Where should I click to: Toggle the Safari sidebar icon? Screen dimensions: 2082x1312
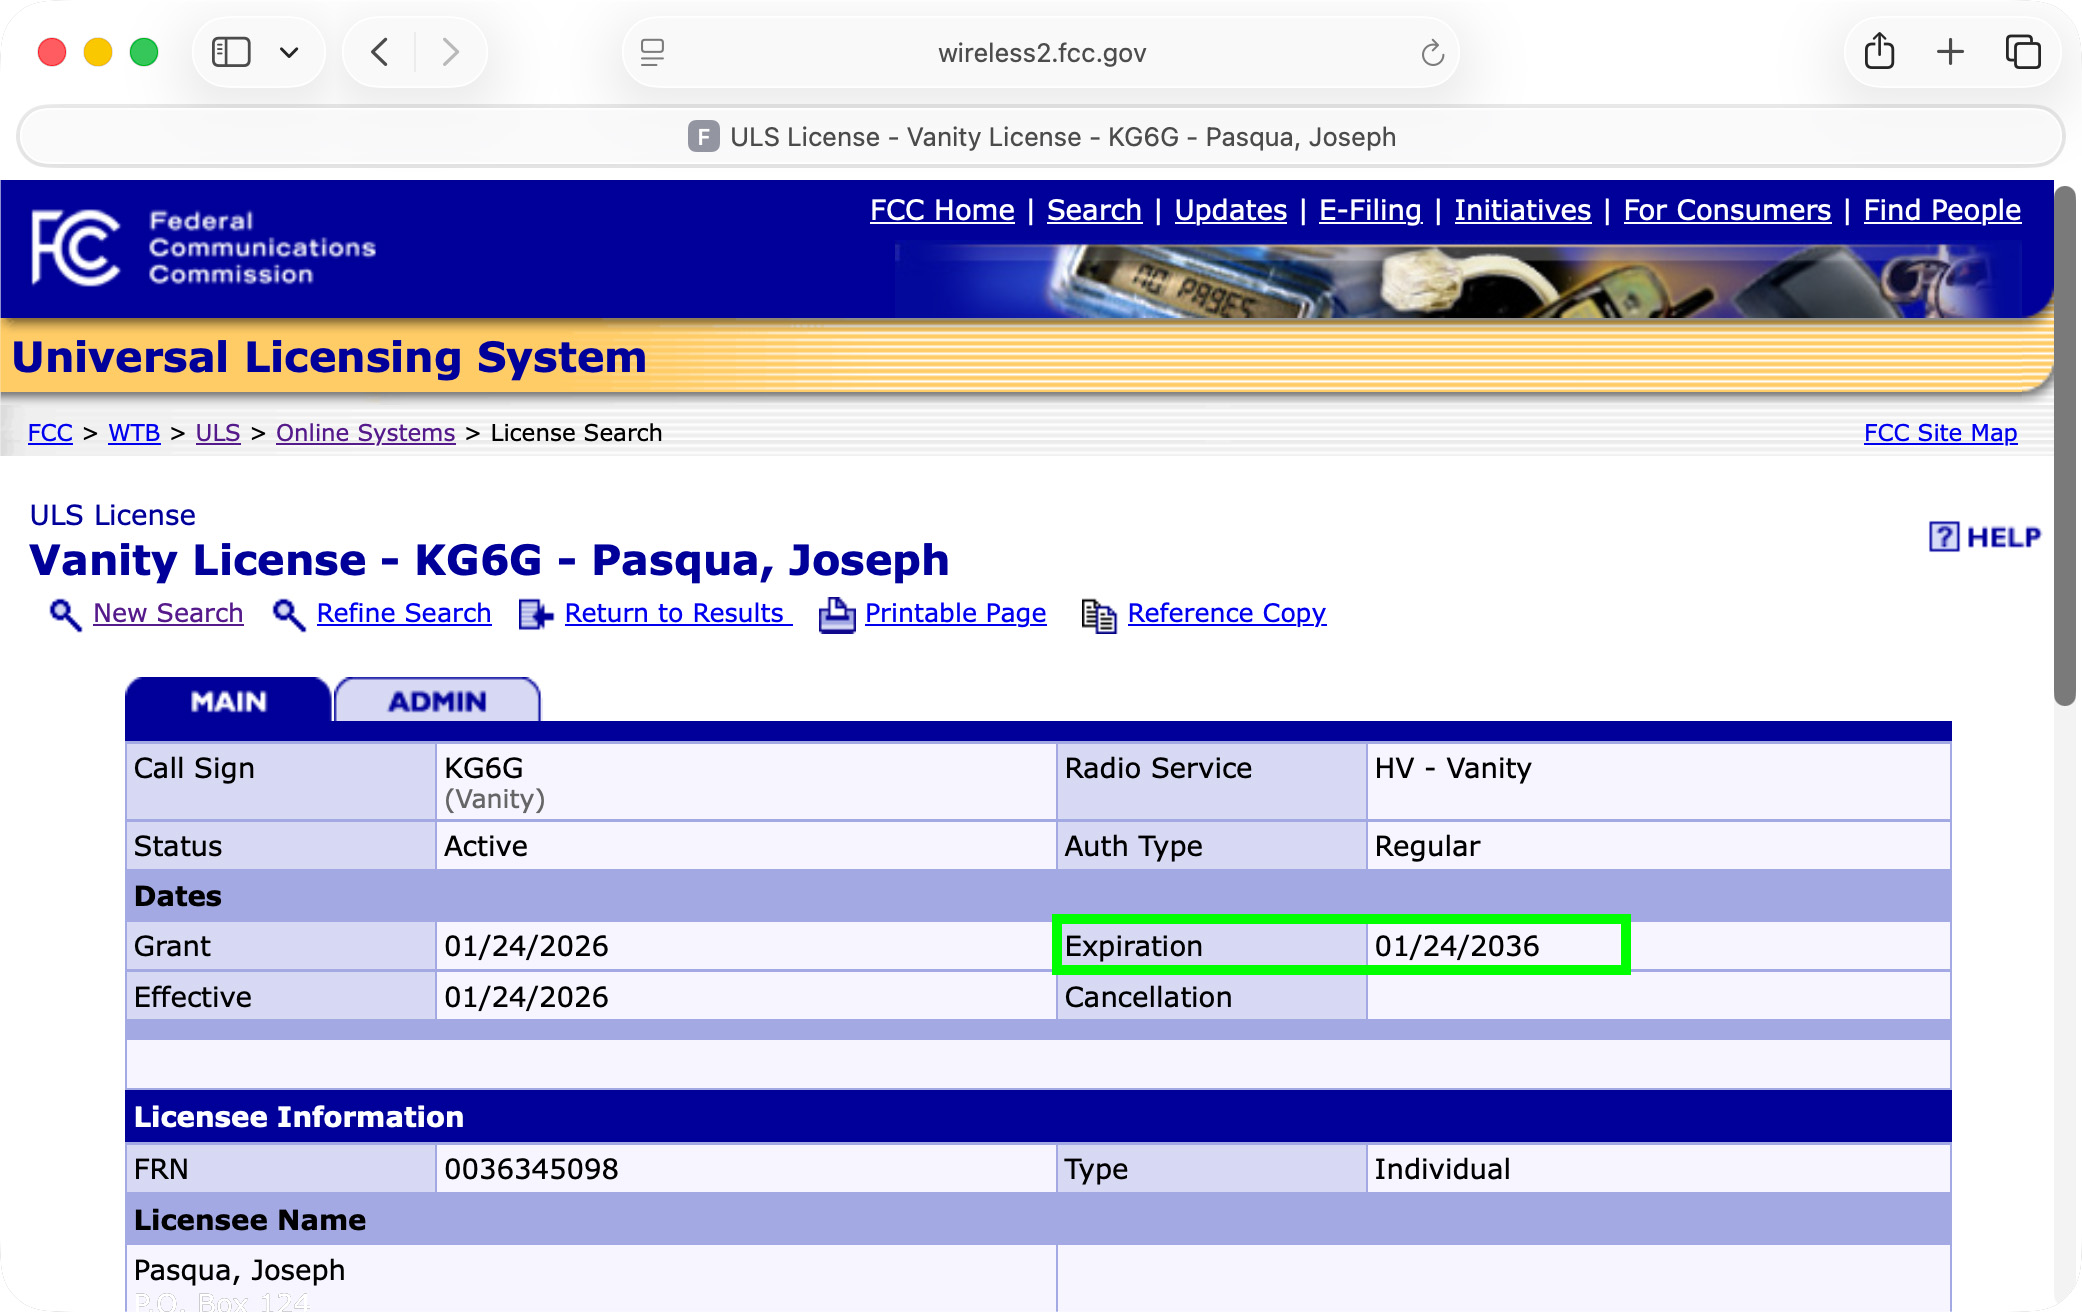tap(230, 51)
